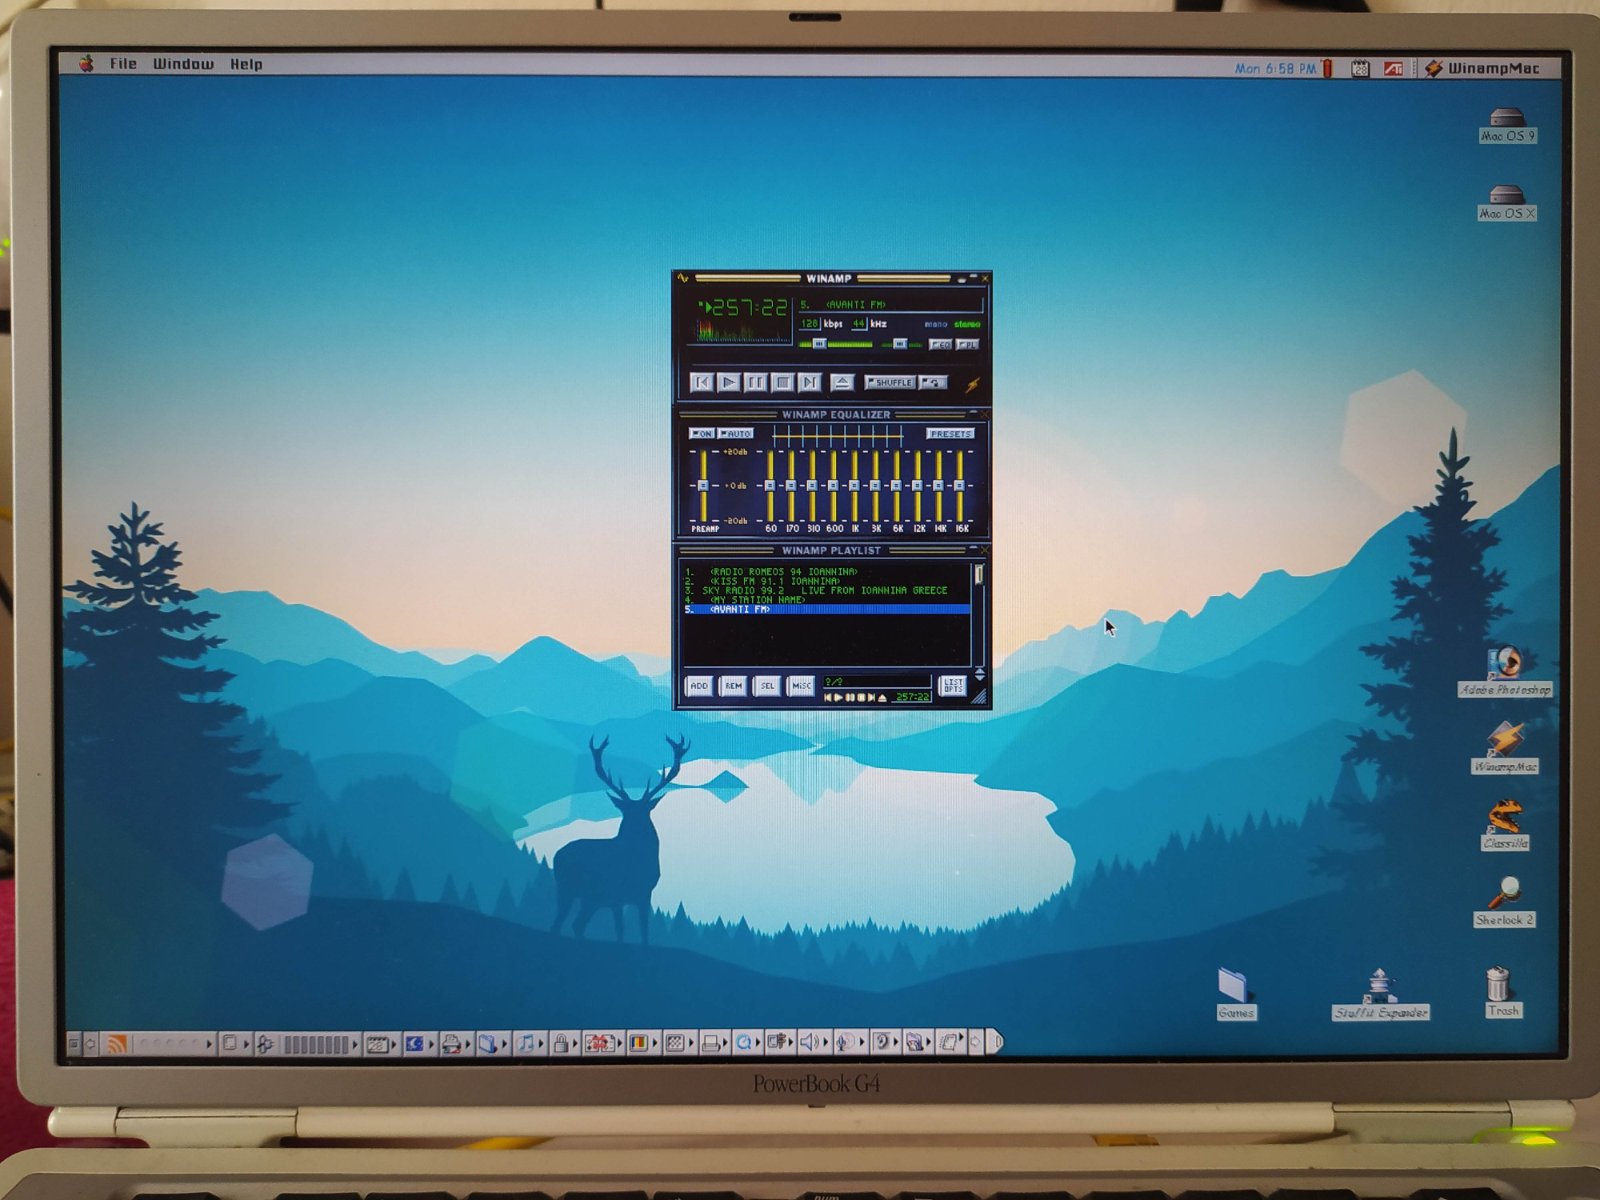Toggle the Shuffle button

point(890,382)
